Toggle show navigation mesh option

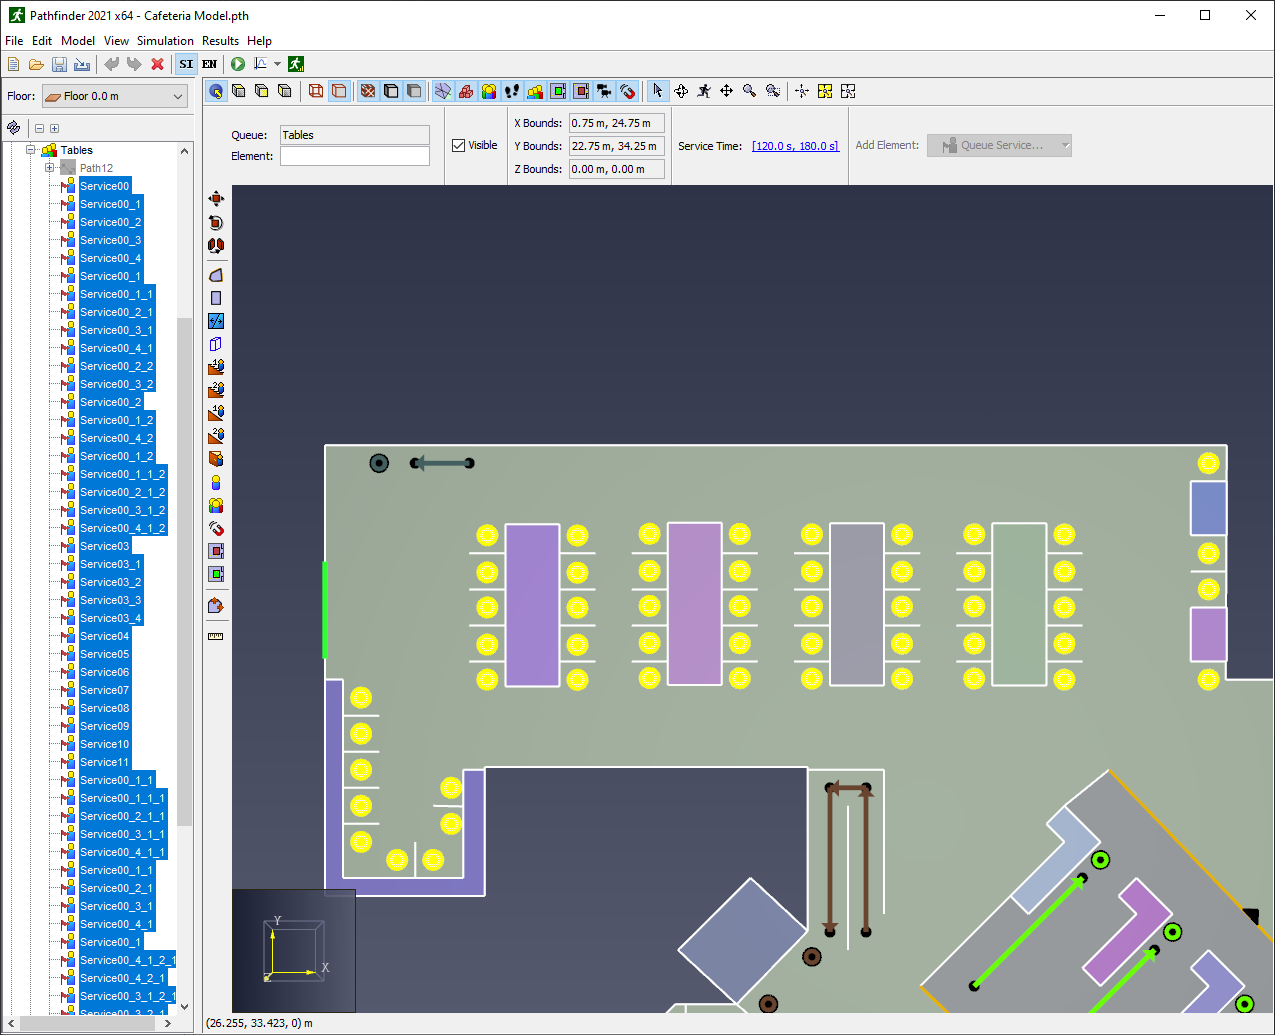tap(443, 91)
